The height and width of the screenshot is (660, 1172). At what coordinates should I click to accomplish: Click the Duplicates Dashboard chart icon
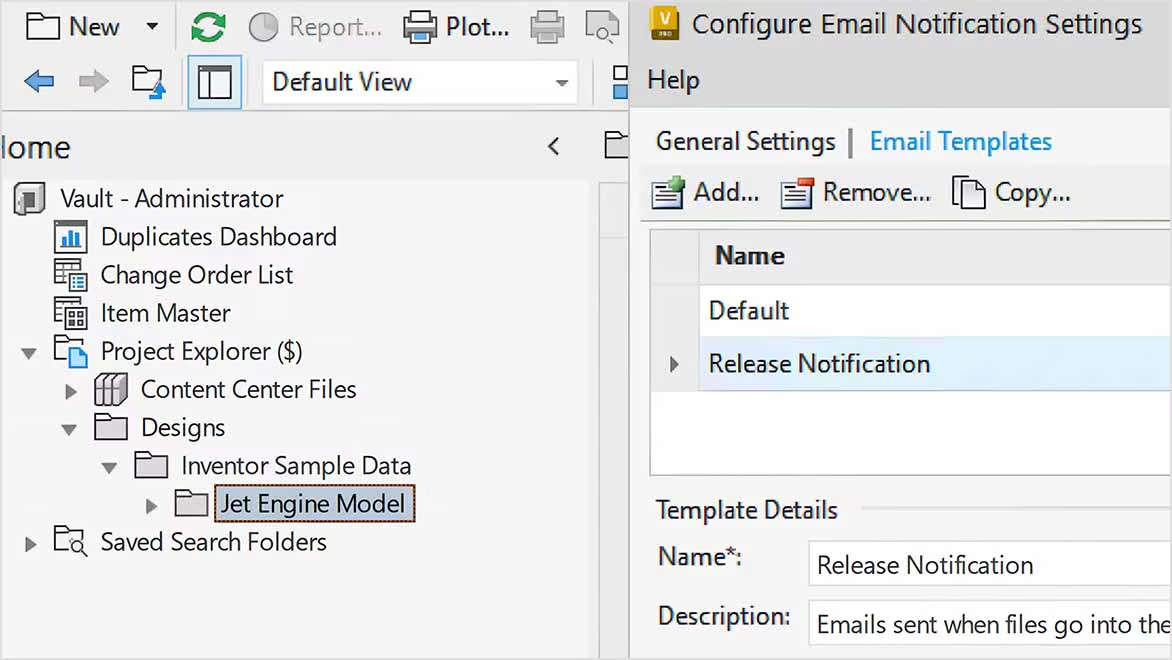[71, 237]
